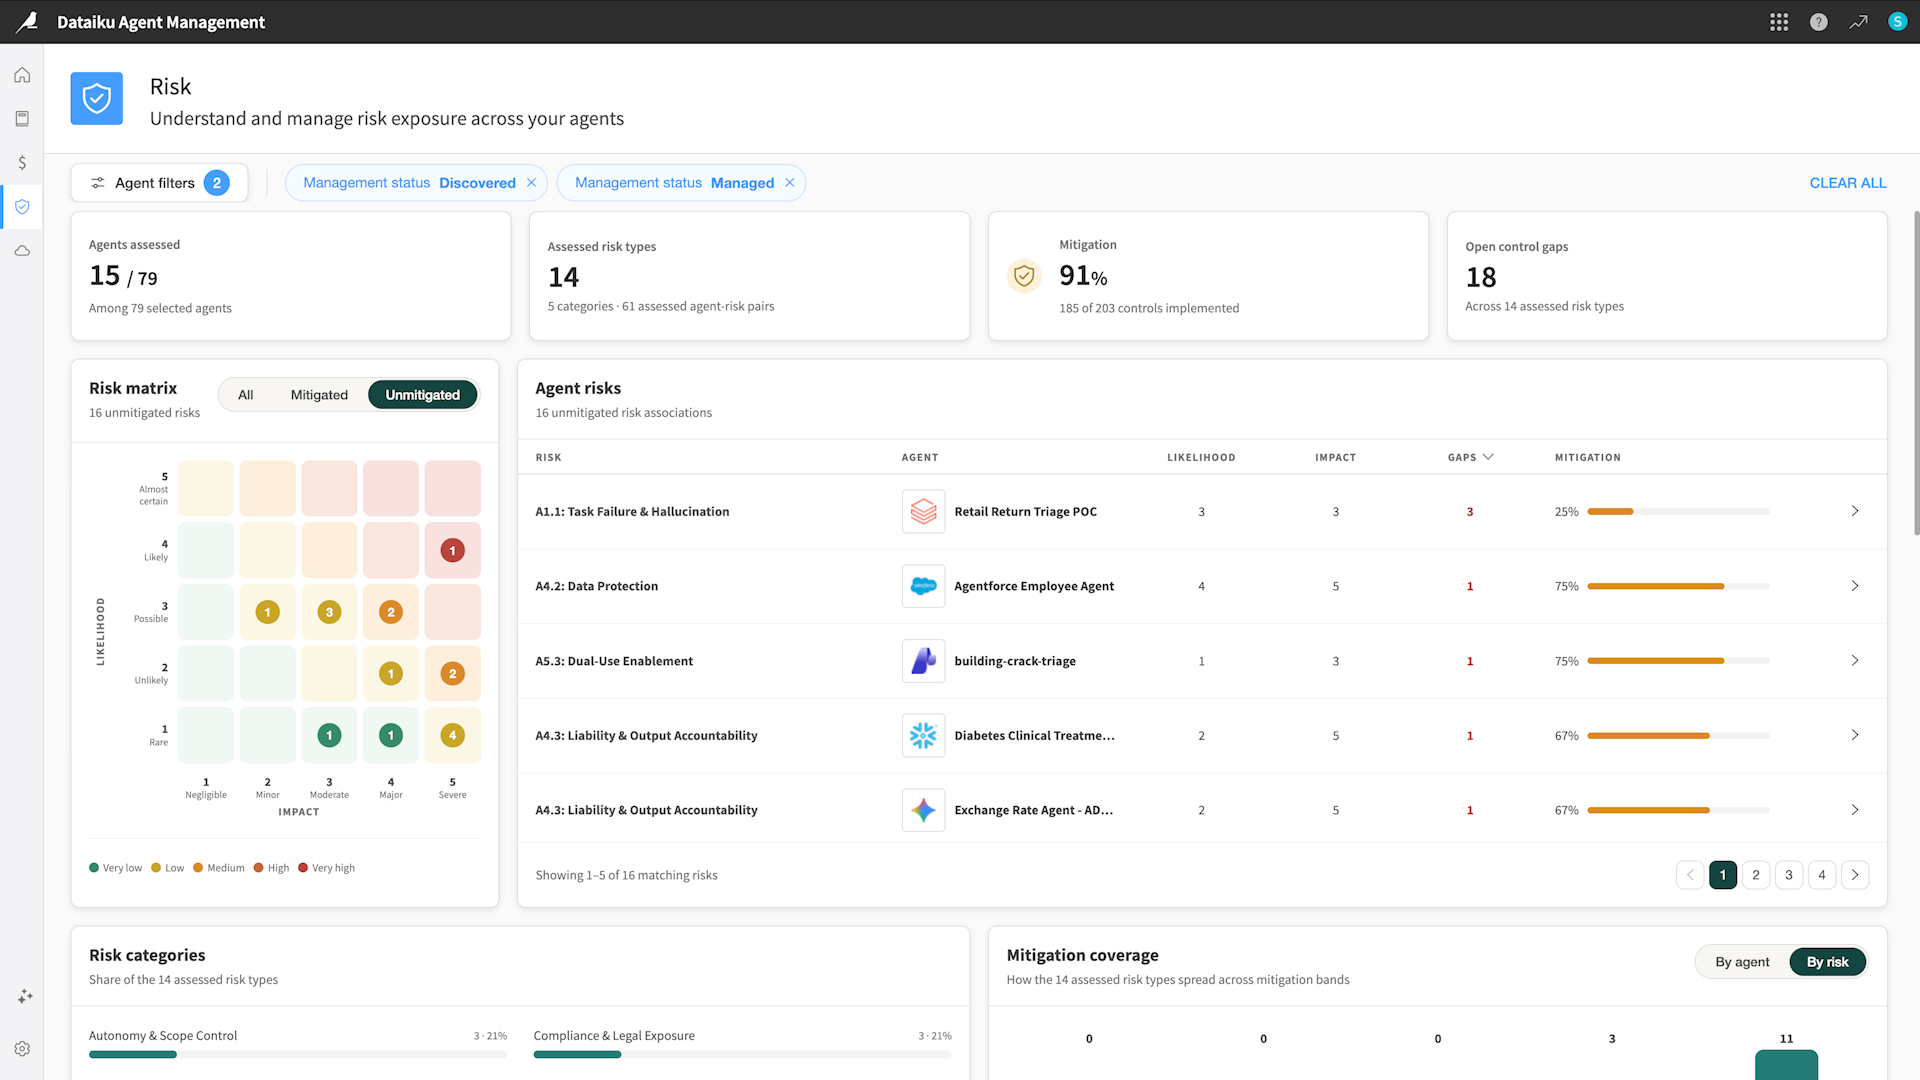
Task: Click the Agentforce Employee Agent Salesforce icon
Action: 923,586
